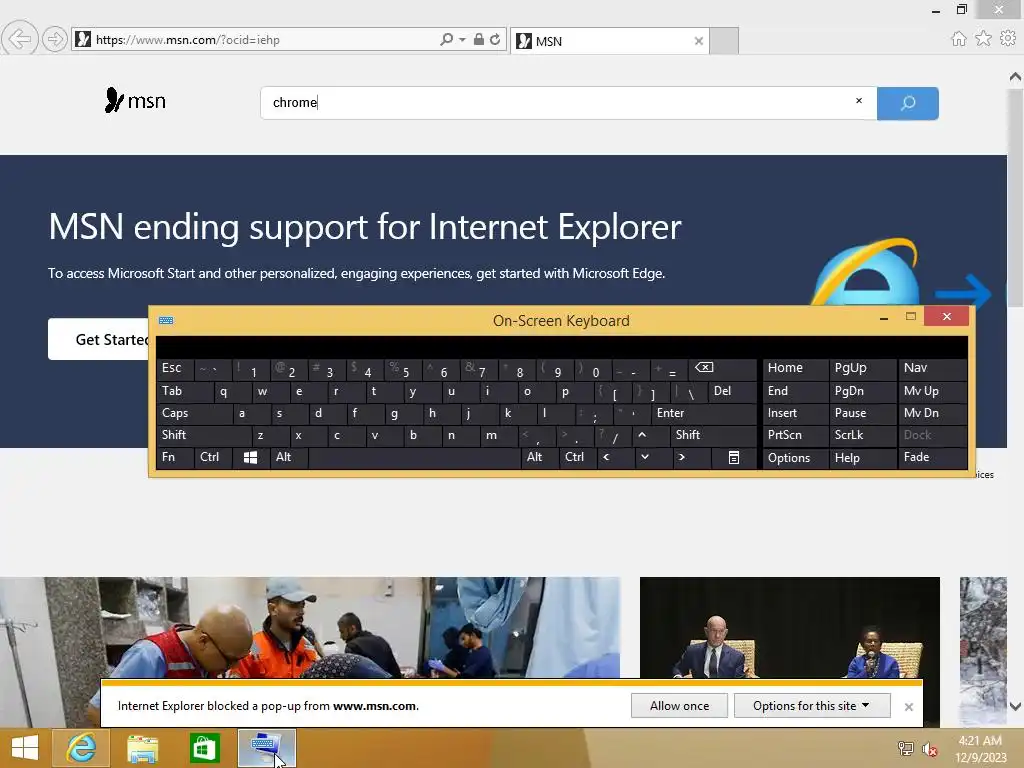
Task: Click Allow once for blocked pop-up
Action: coord(679,705)
